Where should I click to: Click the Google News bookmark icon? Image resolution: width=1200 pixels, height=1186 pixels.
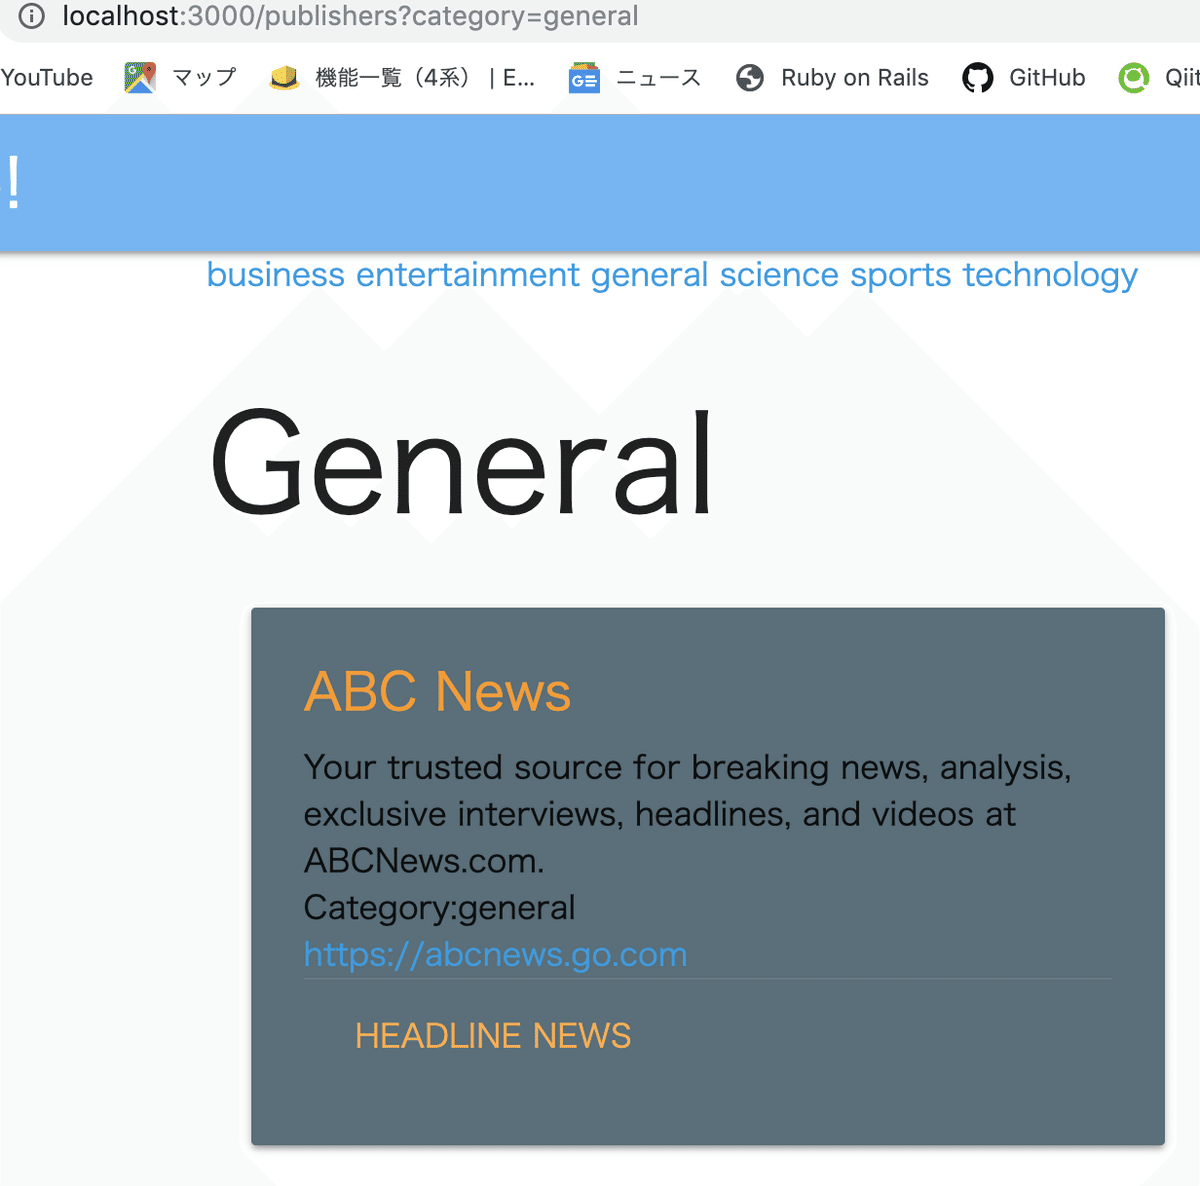coord(584,78)
